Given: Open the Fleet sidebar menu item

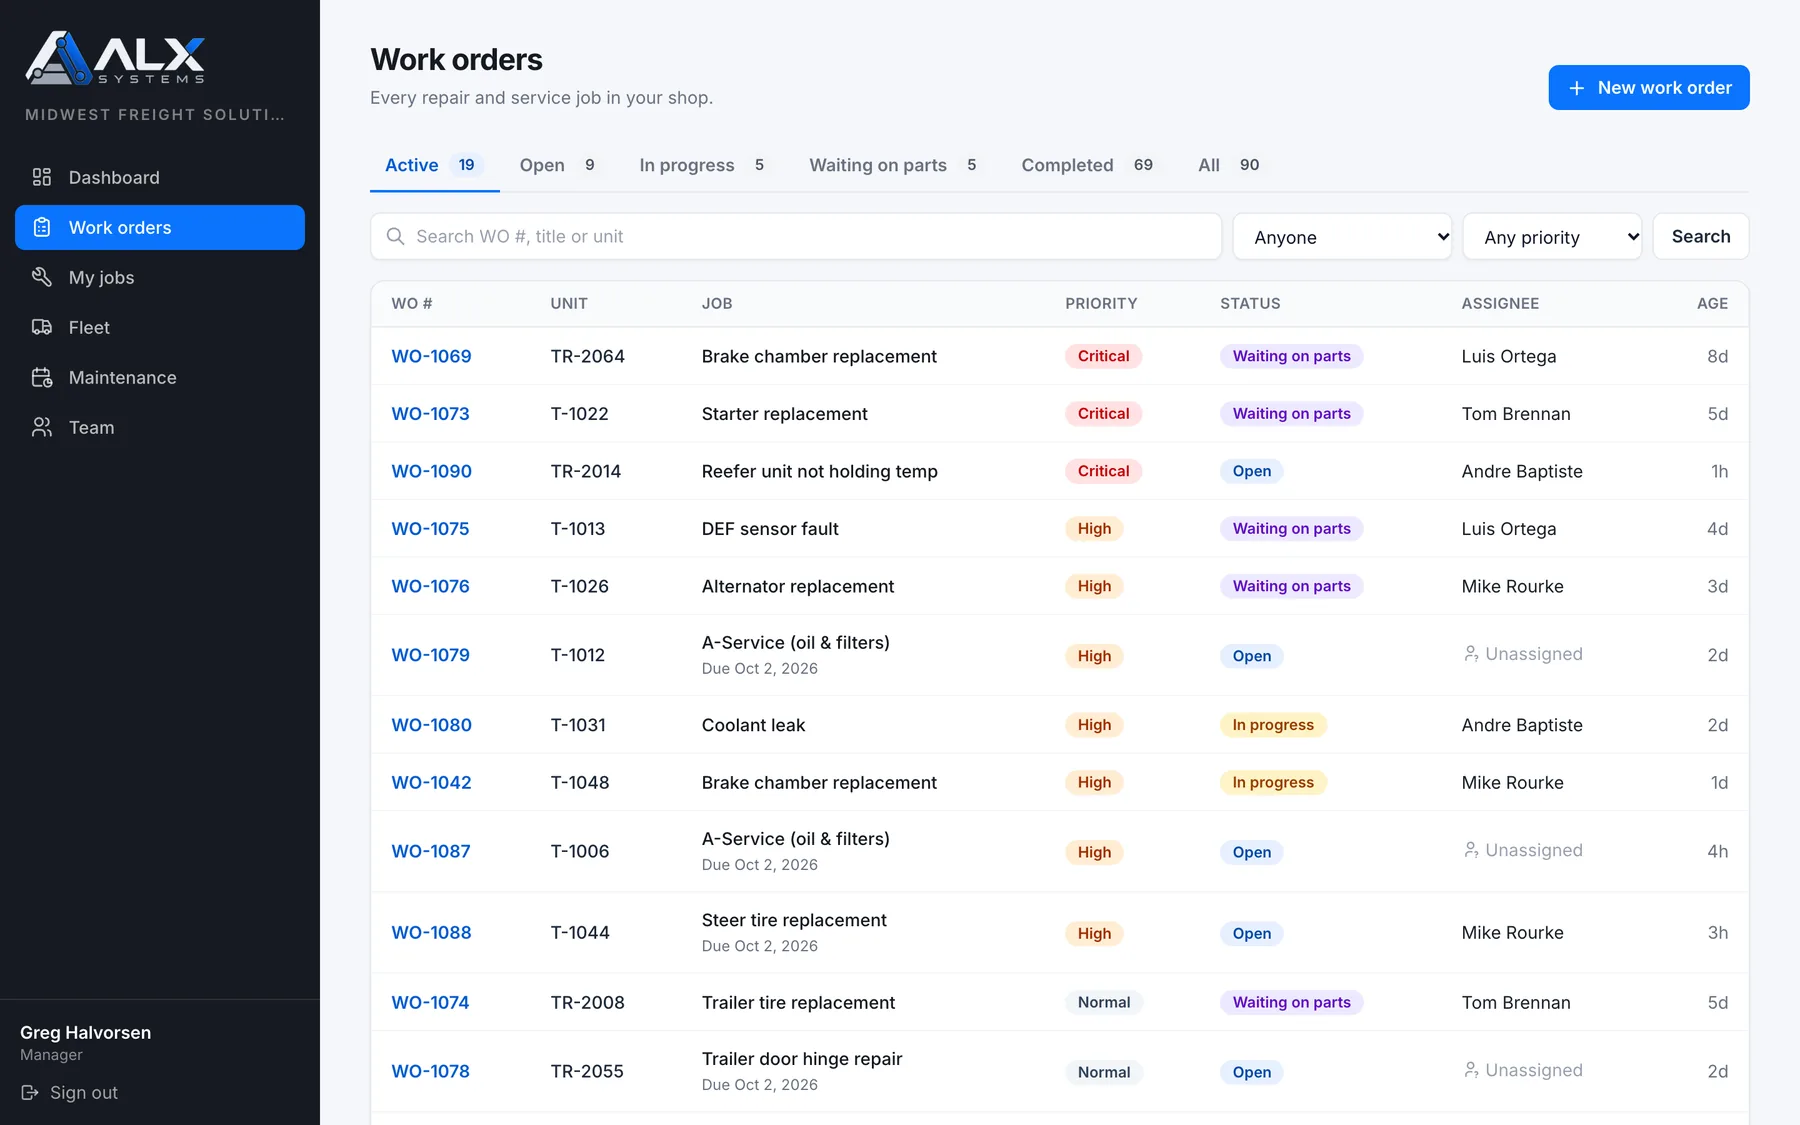Looking at the screenshot, I should coord(160,327).
